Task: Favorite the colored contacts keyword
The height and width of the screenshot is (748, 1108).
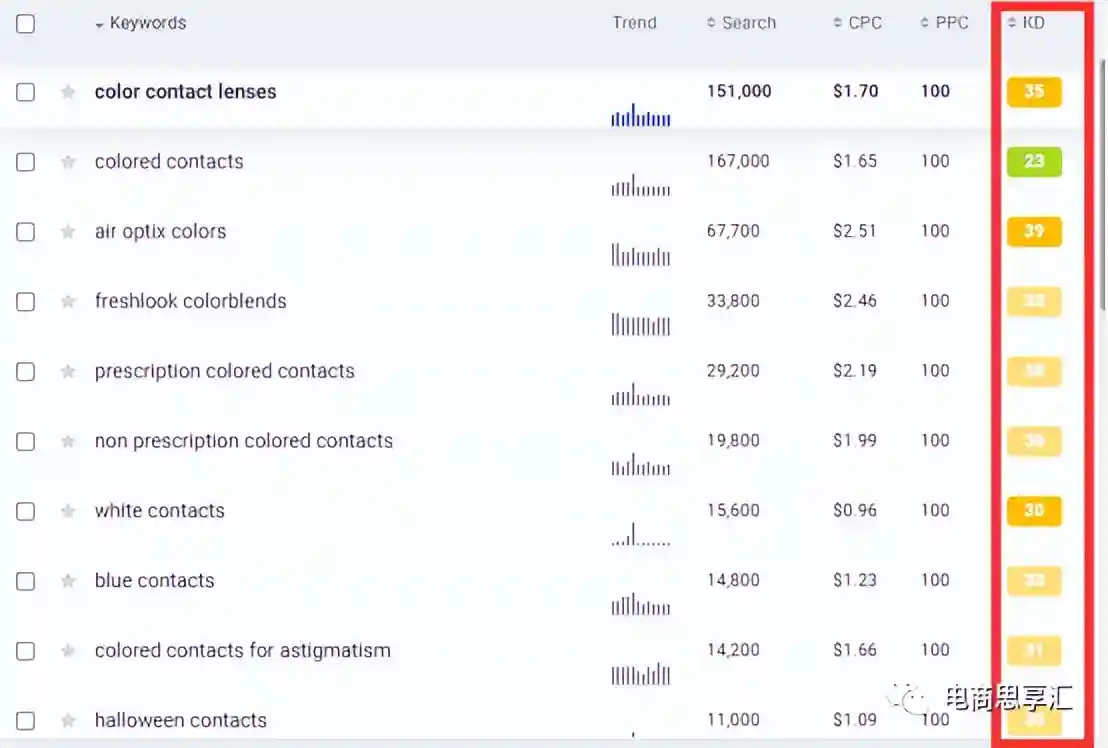Action: [68, 162]
